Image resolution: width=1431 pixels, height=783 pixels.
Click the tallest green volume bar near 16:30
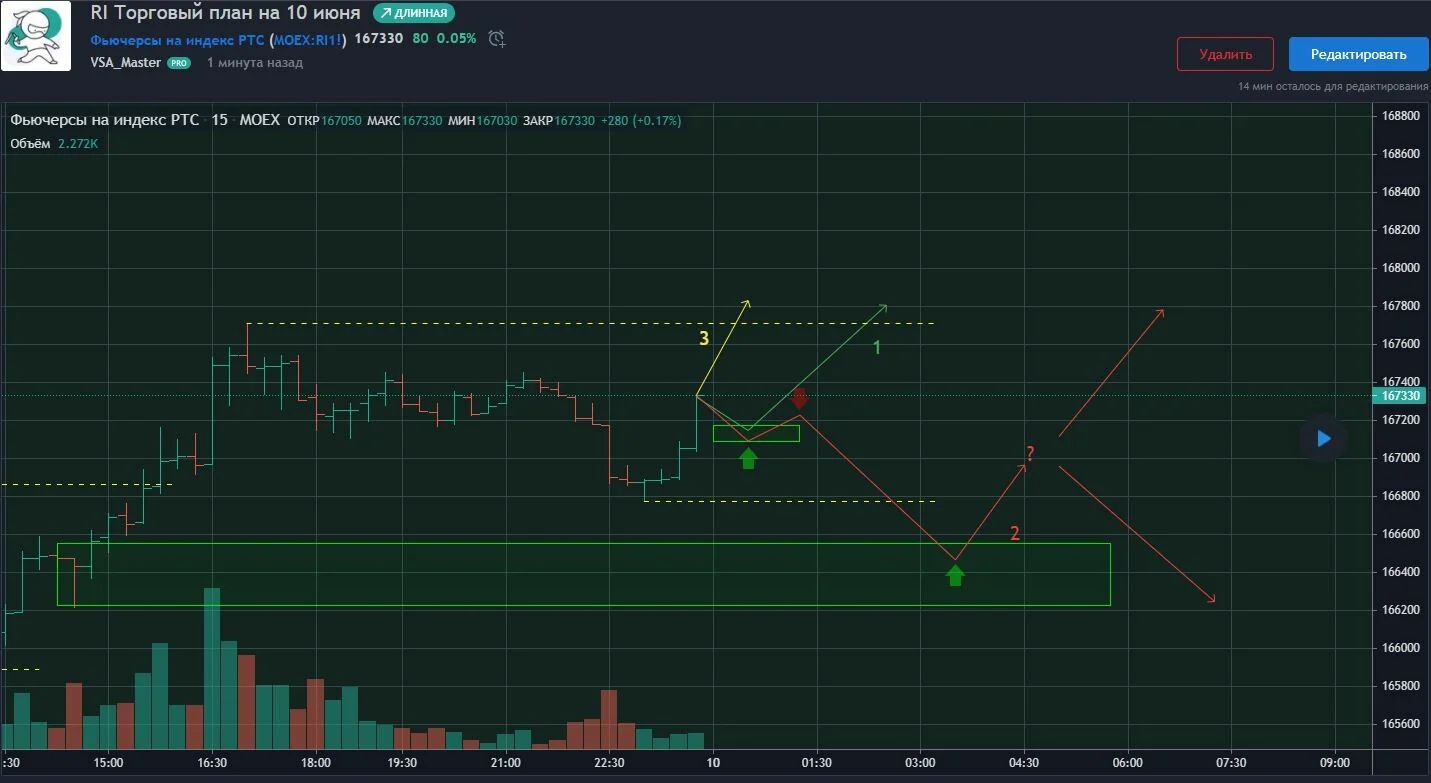click(212, 669)
